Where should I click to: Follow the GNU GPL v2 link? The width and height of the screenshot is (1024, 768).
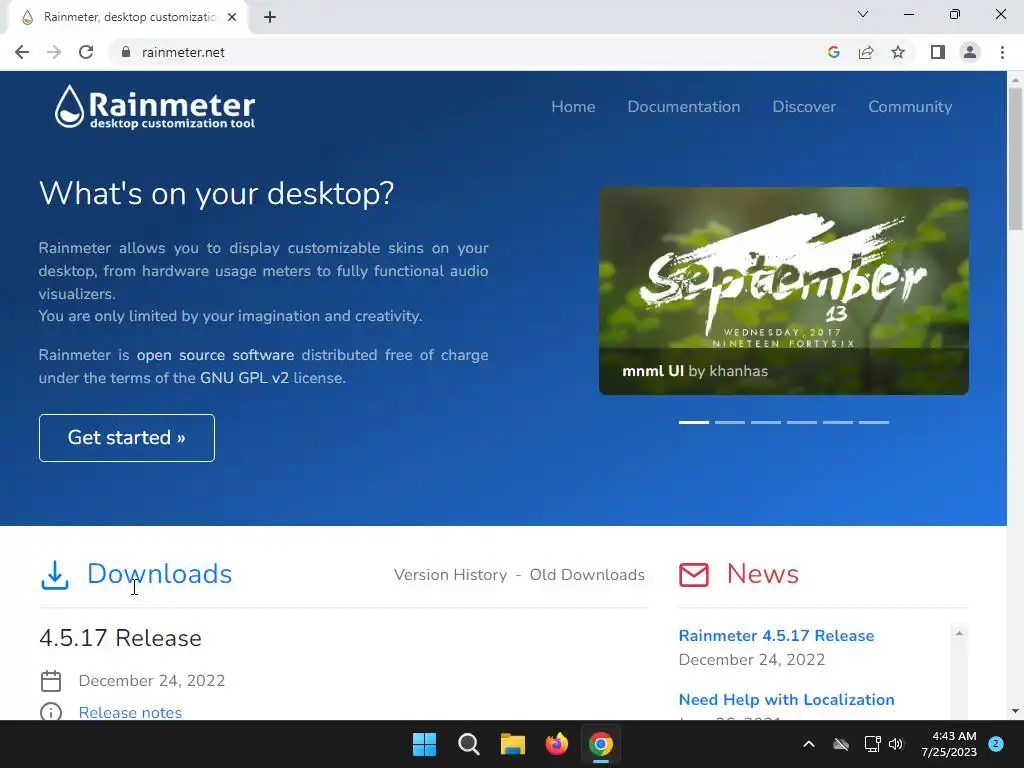(244, 377)
